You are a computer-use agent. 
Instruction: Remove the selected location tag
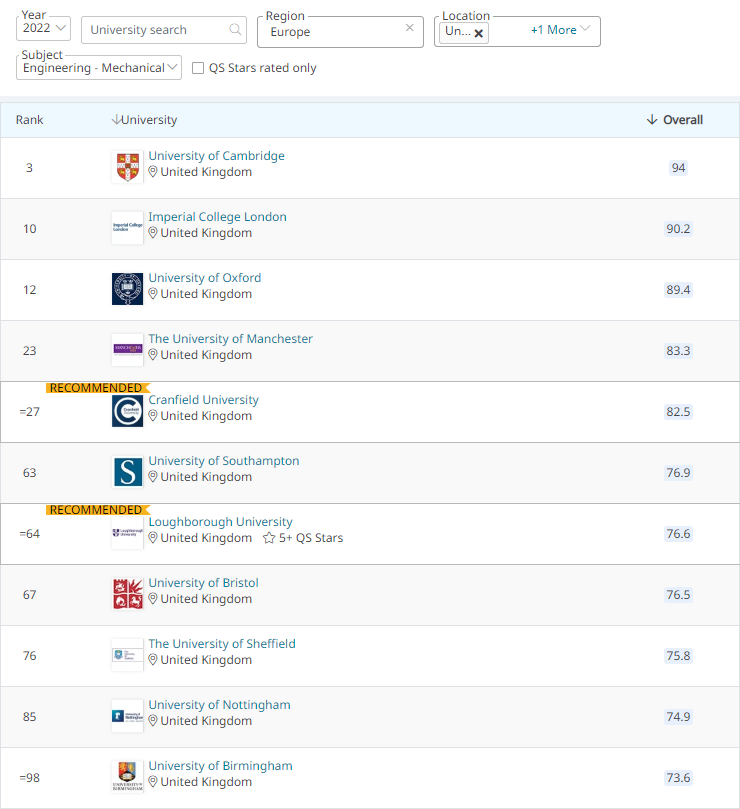479,33
